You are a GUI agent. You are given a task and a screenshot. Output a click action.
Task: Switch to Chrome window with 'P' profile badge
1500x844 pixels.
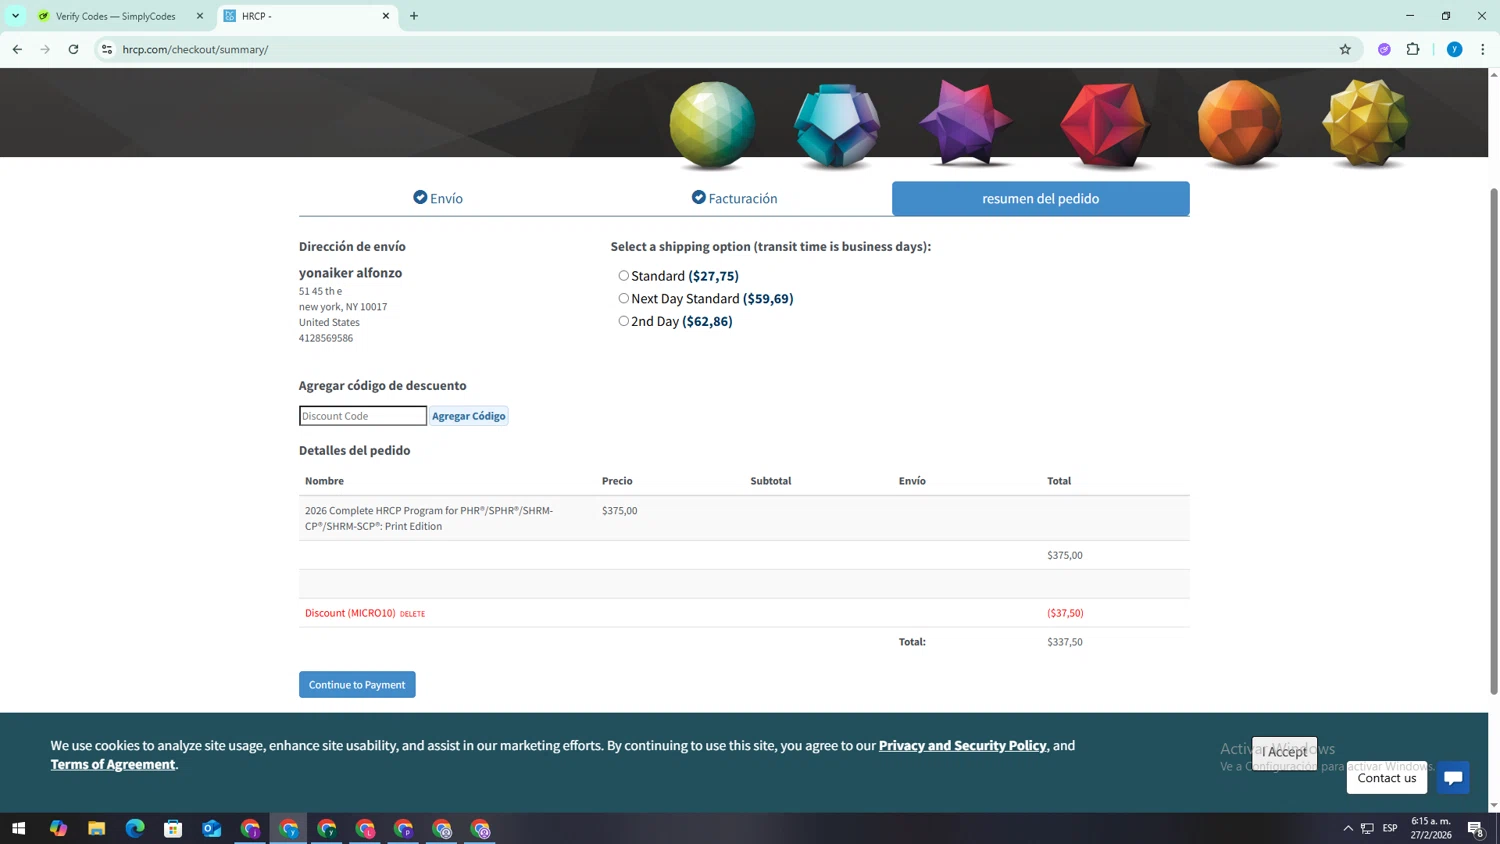tap(403, 828)
